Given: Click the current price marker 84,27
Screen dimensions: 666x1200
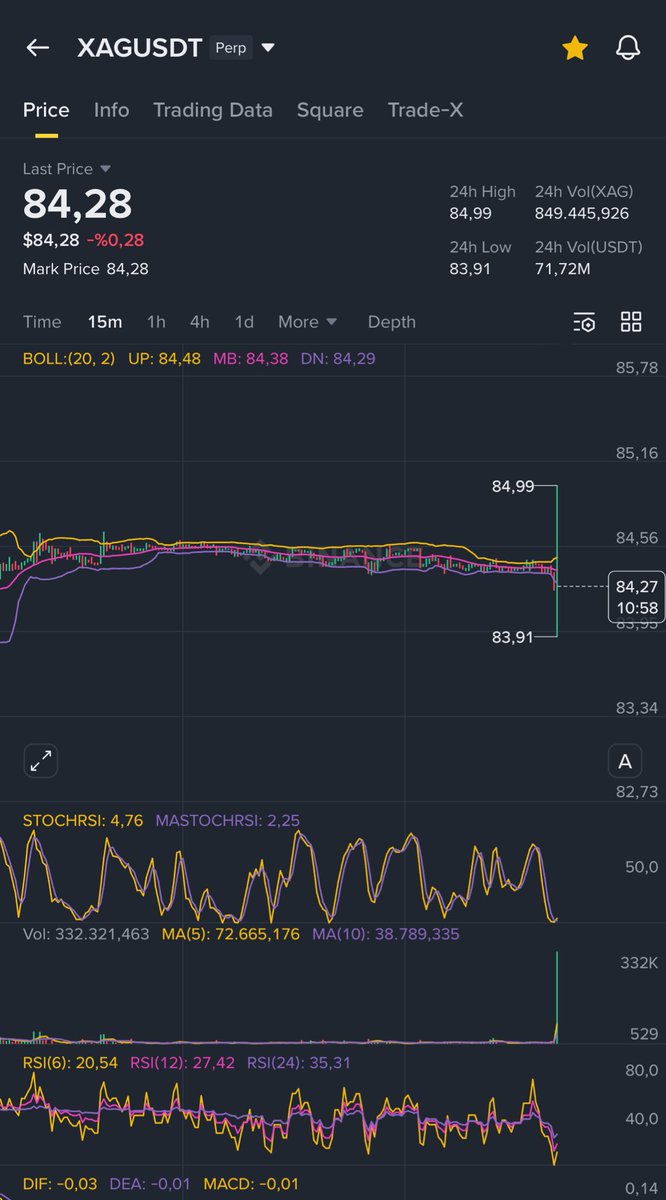Looking at the screenshot, I should tap(636, 597).
